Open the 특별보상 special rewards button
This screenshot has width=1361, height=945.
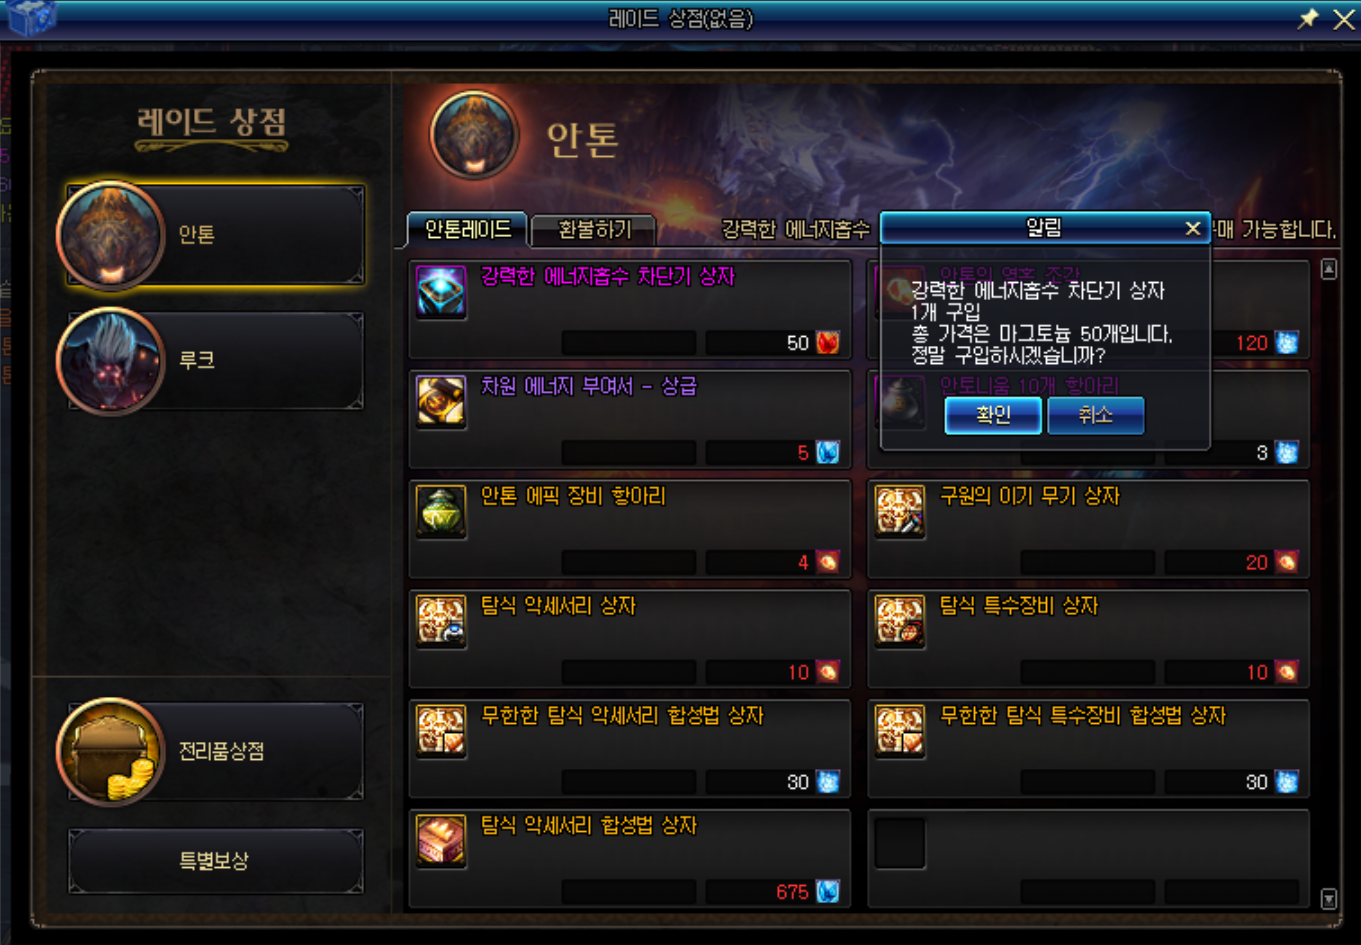(x=215, y=861)
